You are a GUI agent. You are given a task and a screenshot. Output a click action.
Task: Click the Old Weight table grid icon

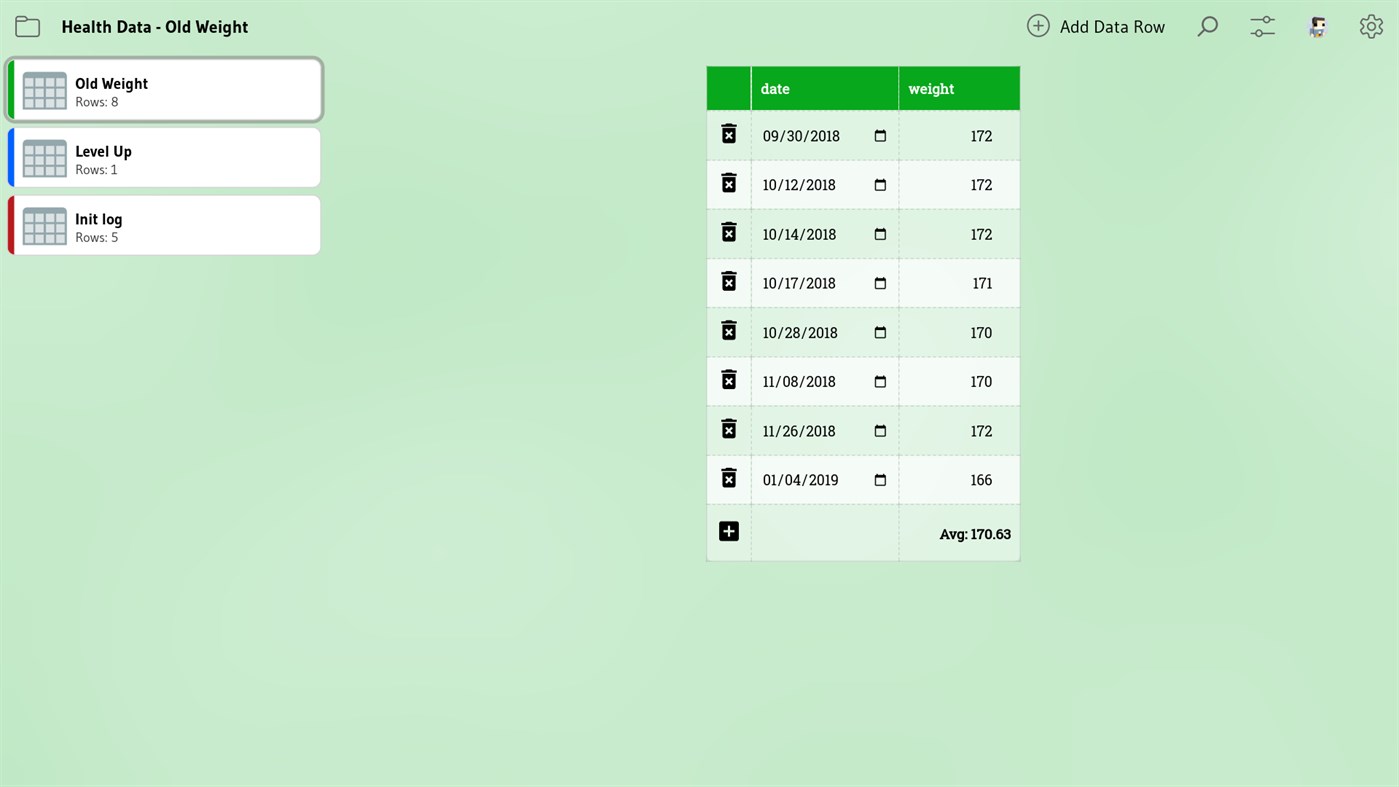tap(44, 91)
